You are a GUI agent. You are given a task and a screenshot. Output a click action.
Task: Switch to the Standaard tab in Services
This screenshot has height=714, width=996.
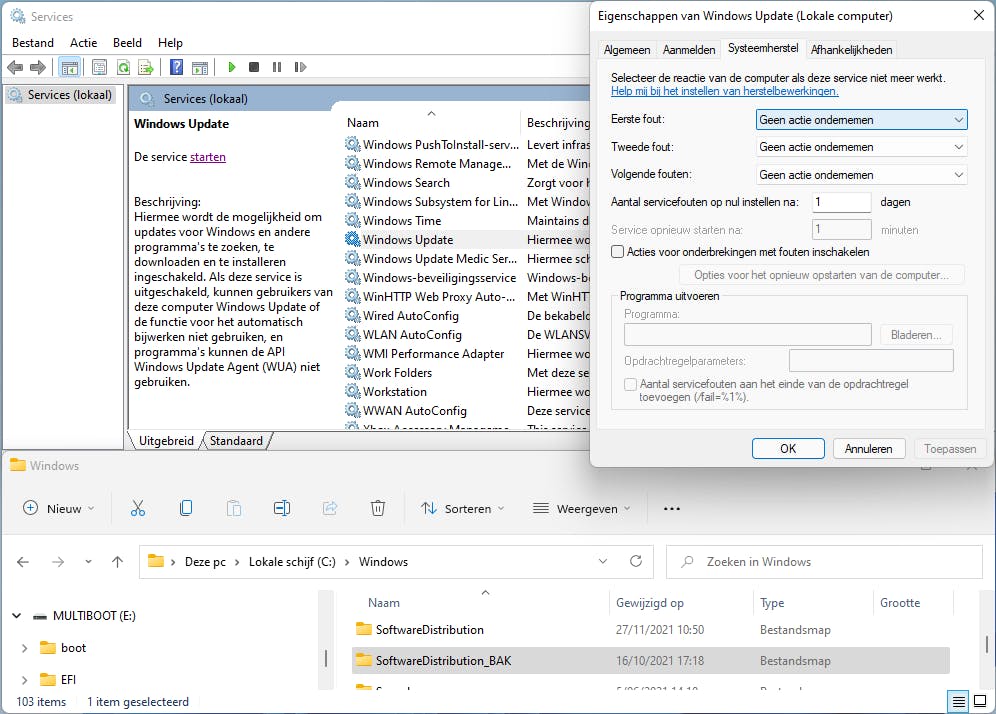point(236,441)
